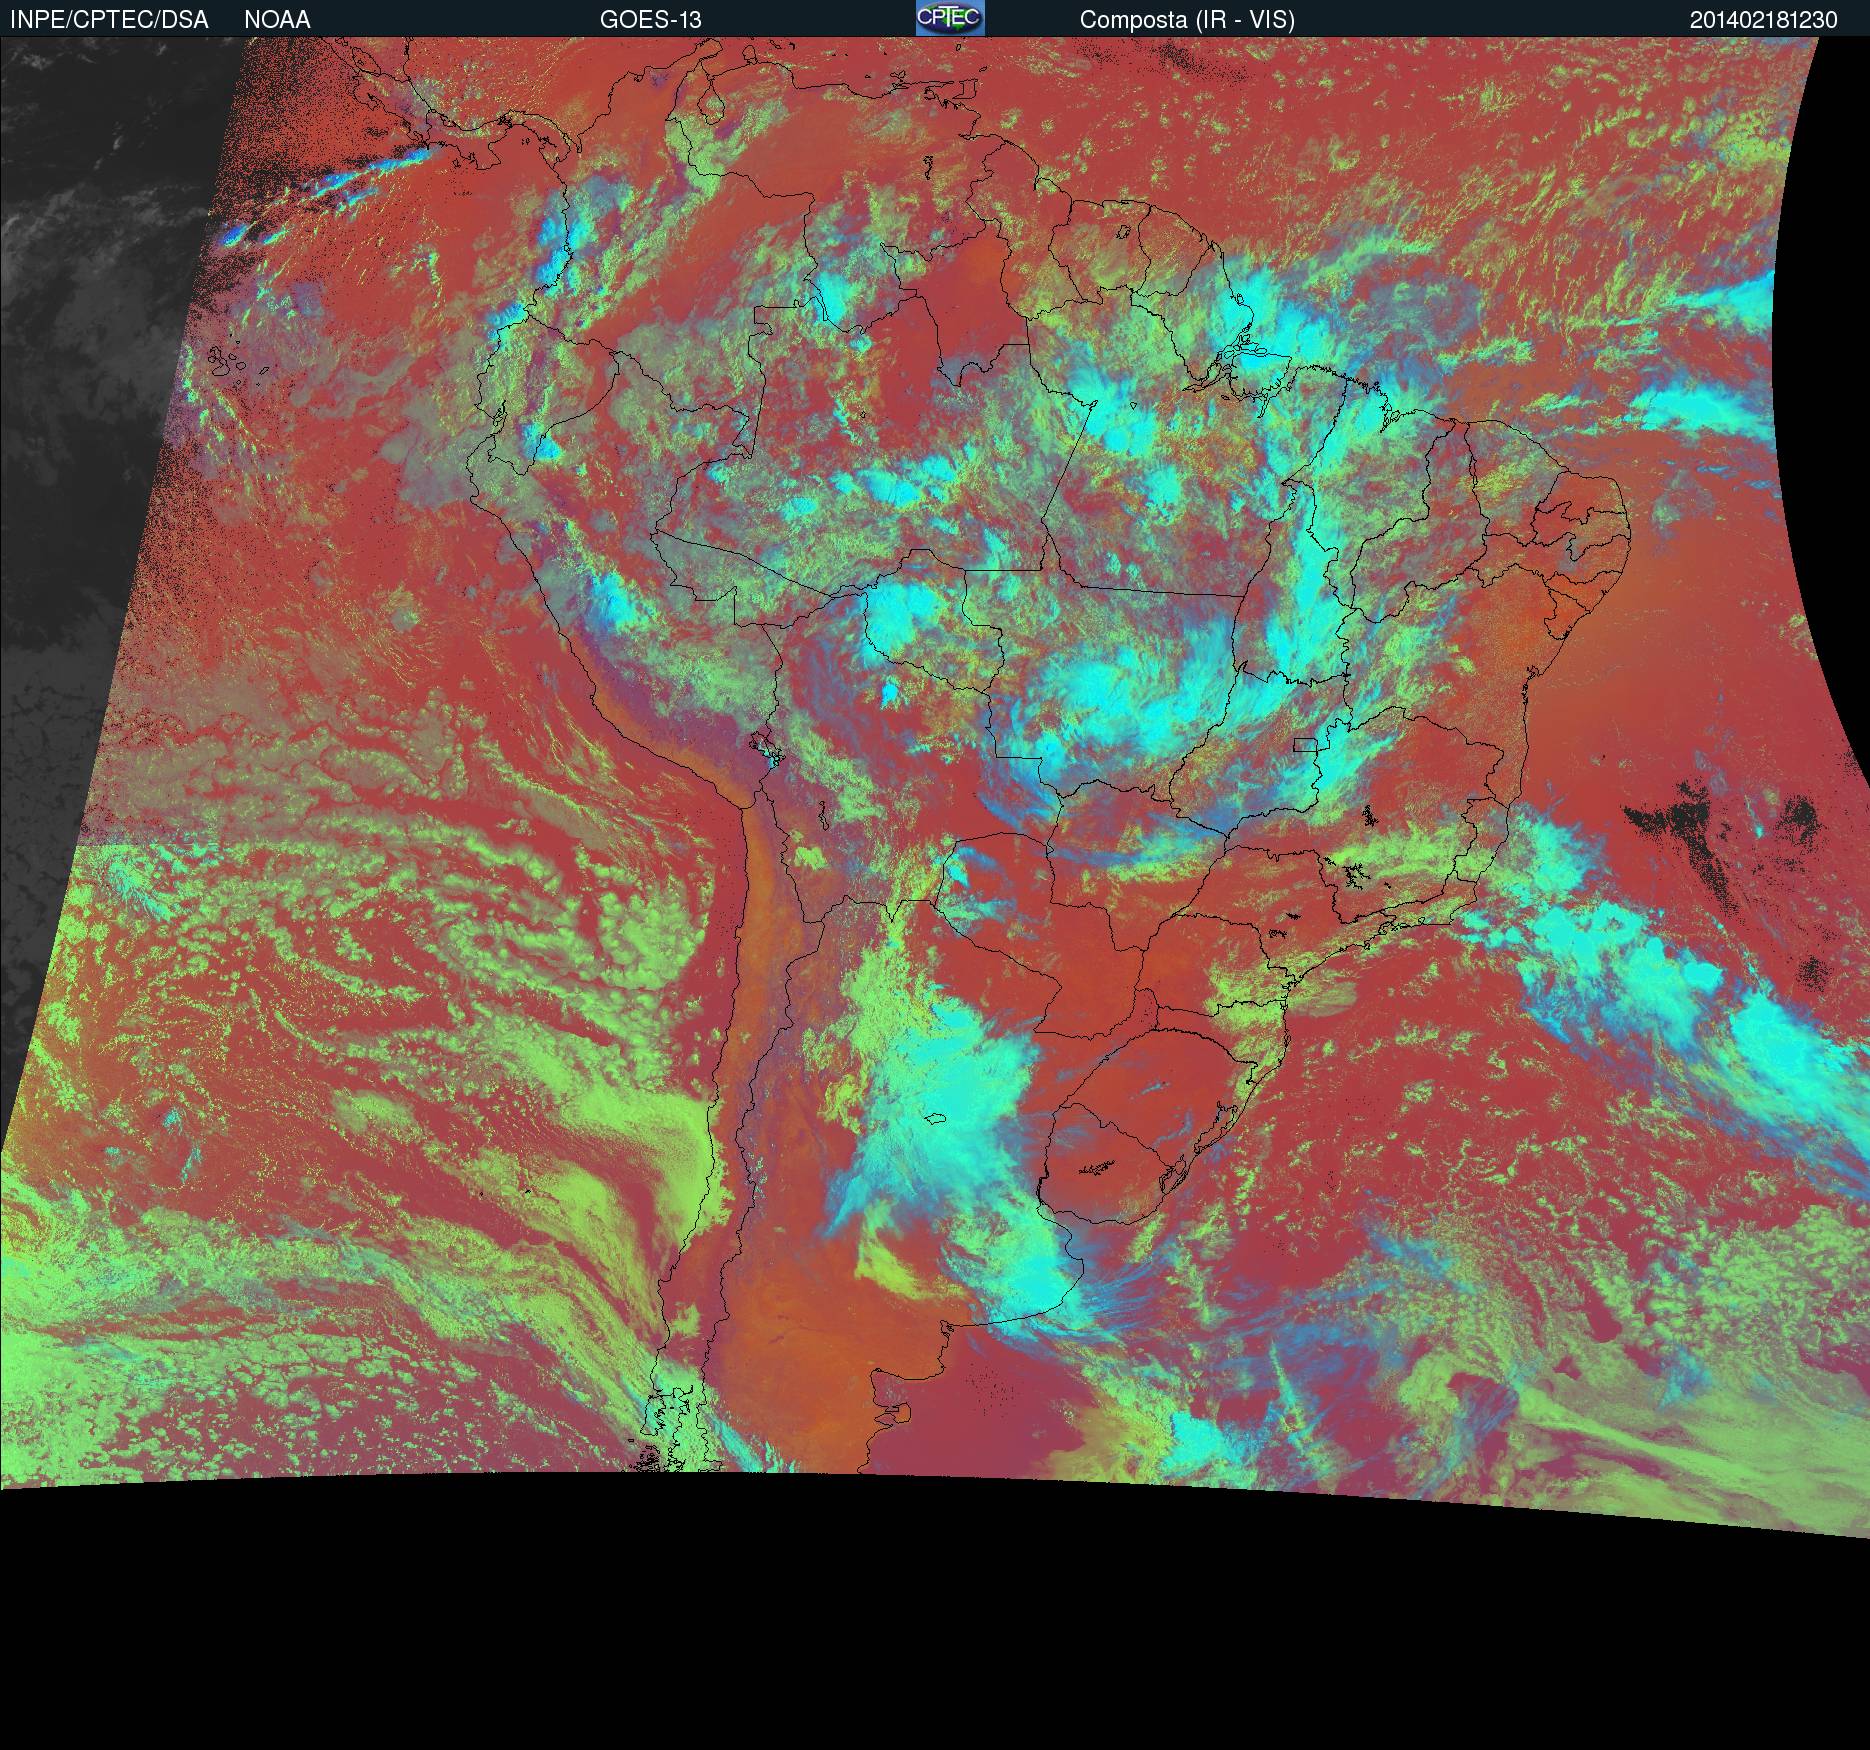Screen dimensions: 1870x1750
Task: Click the CPTEC logo in the header
Action: [x=950, y=18]
